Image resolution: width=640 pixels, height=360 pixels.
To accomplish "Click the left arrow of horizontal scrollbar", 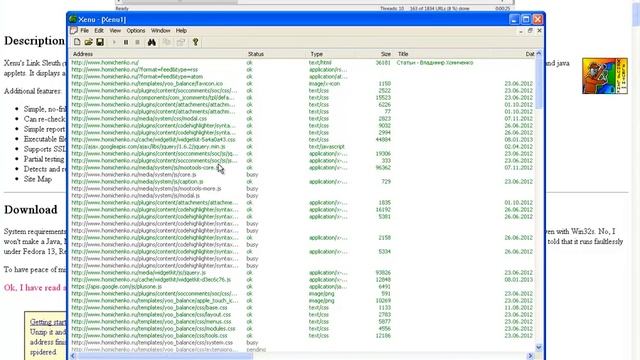I will tap(73, 356).
